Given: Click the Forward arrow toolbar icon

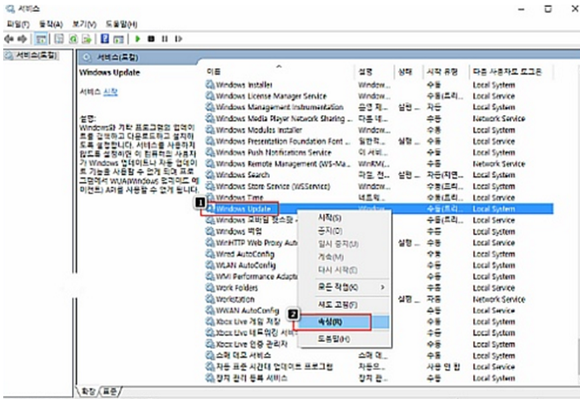Looking at the screenshot, I should pyautogui.click(x=22, y=38).
